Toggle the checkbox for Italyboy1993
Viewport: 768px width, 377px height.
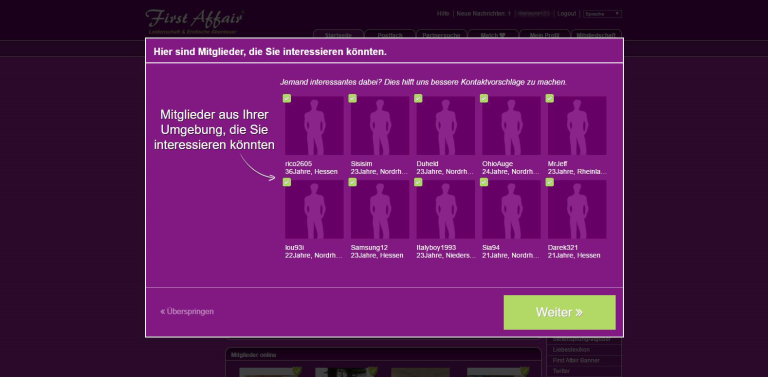(x=418, y=182)
